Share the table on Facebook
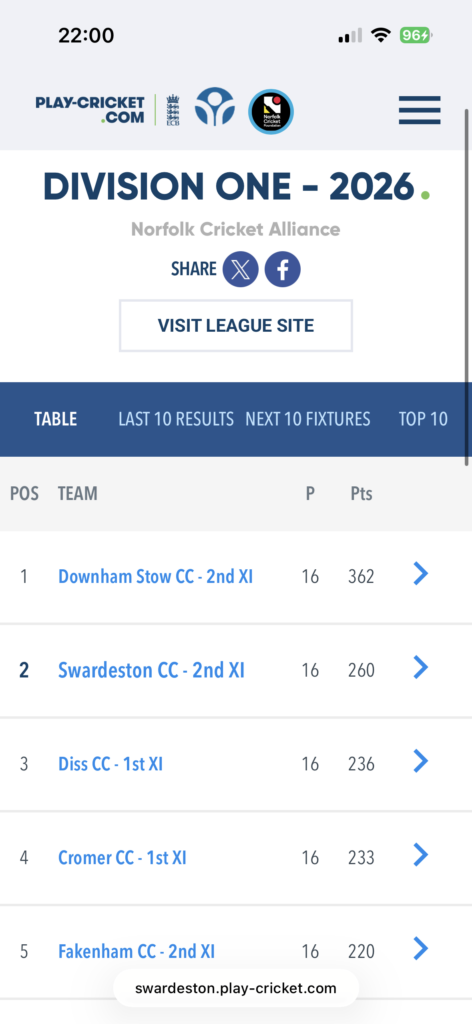Screen dimensions: 472x1024 [282, 269]
